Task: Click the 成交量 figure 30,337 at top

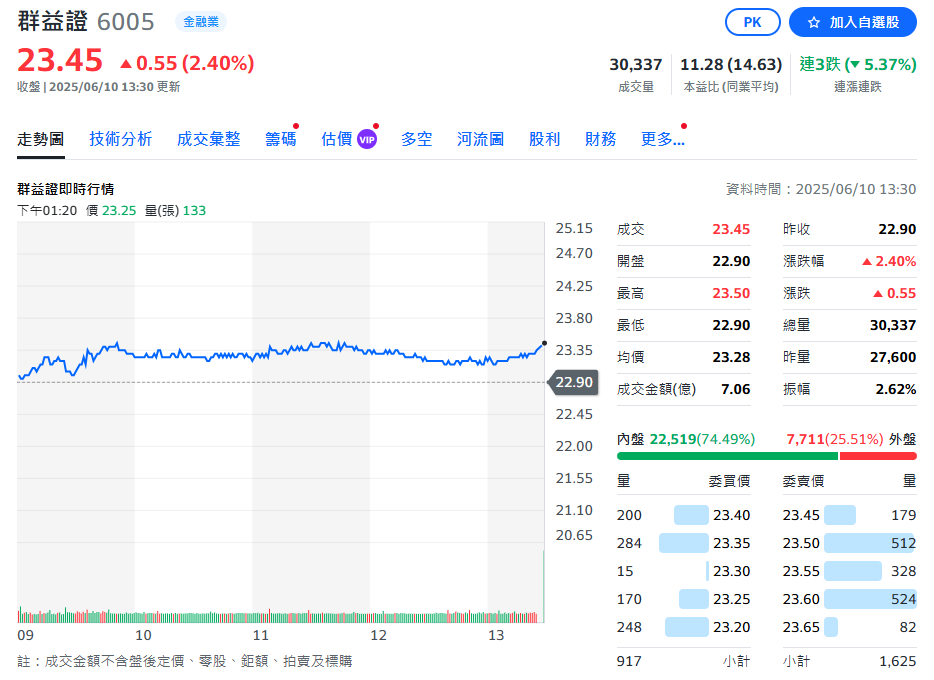Action: point(636,64)
